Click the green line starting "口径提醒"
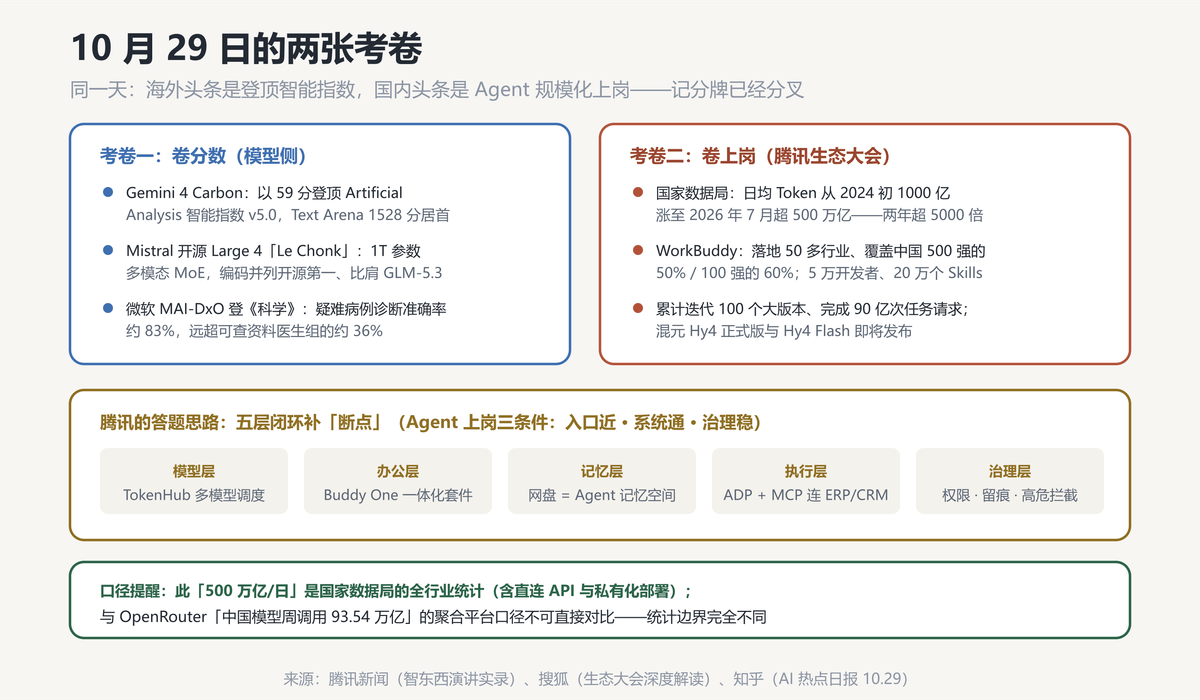Viewport: 1200px width, 700px height. [x=396, y=590]
